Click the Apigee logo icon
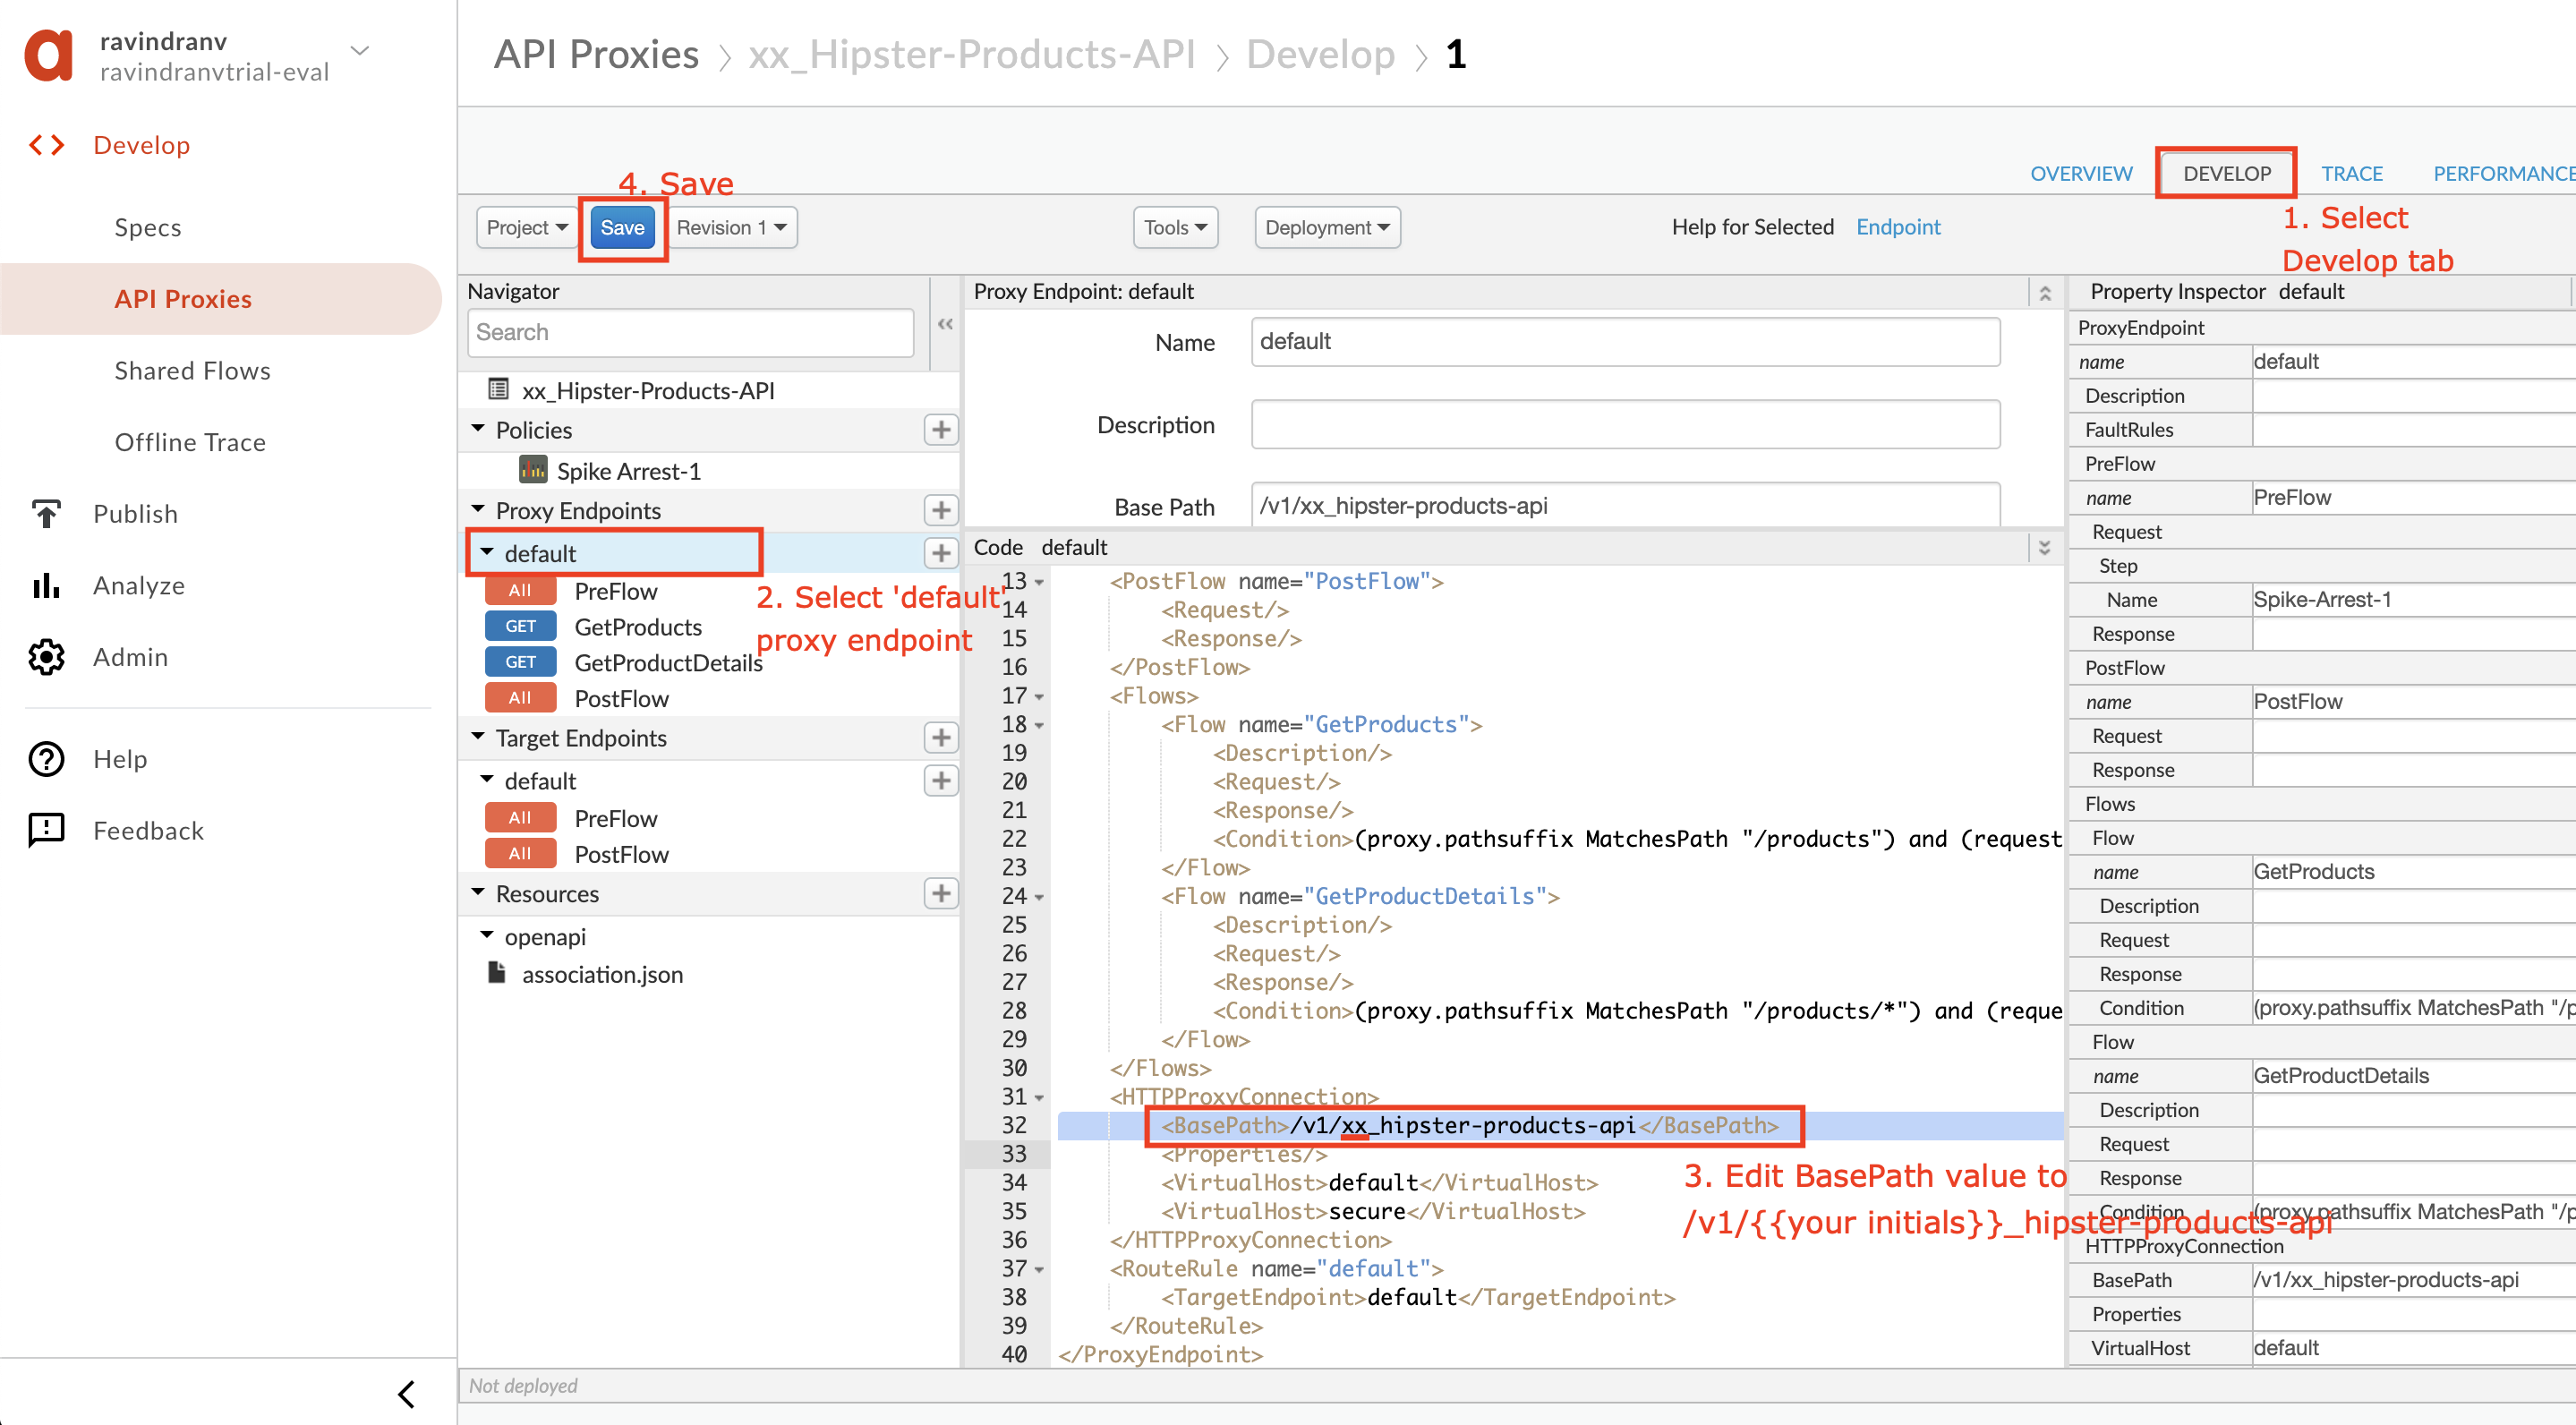The height and width of the screenshot is (1425, 2576). pyautogui.click(x=48, y=55)
